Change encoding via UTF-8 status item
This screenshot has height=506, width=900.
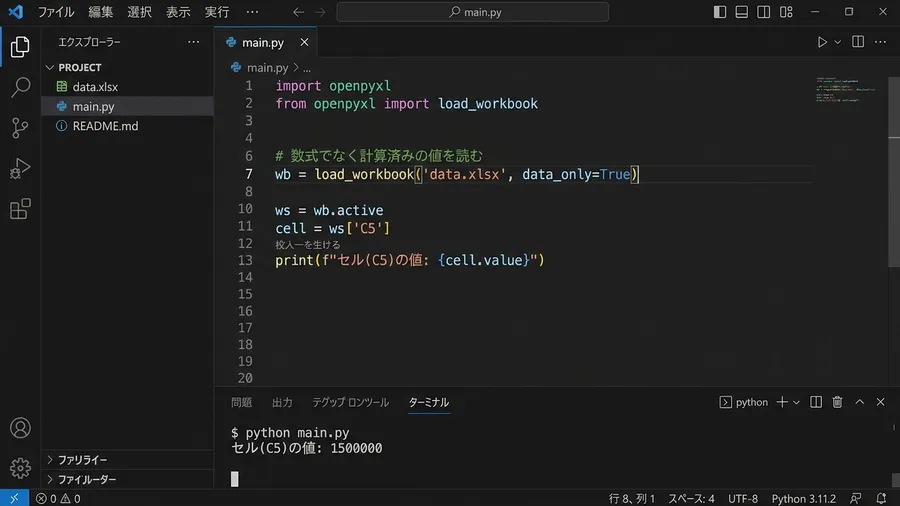tap(743, 498)
